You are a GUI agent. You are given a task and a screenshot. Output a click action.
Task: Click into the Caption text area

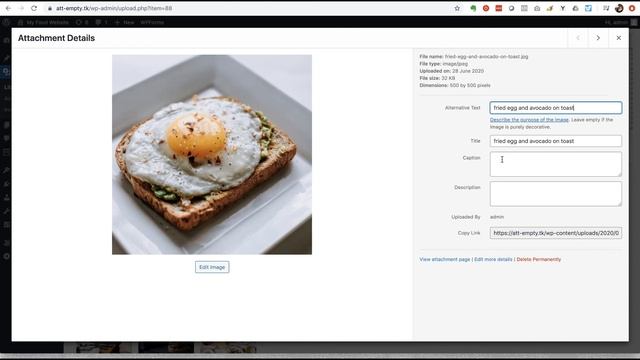coord(556,164)
